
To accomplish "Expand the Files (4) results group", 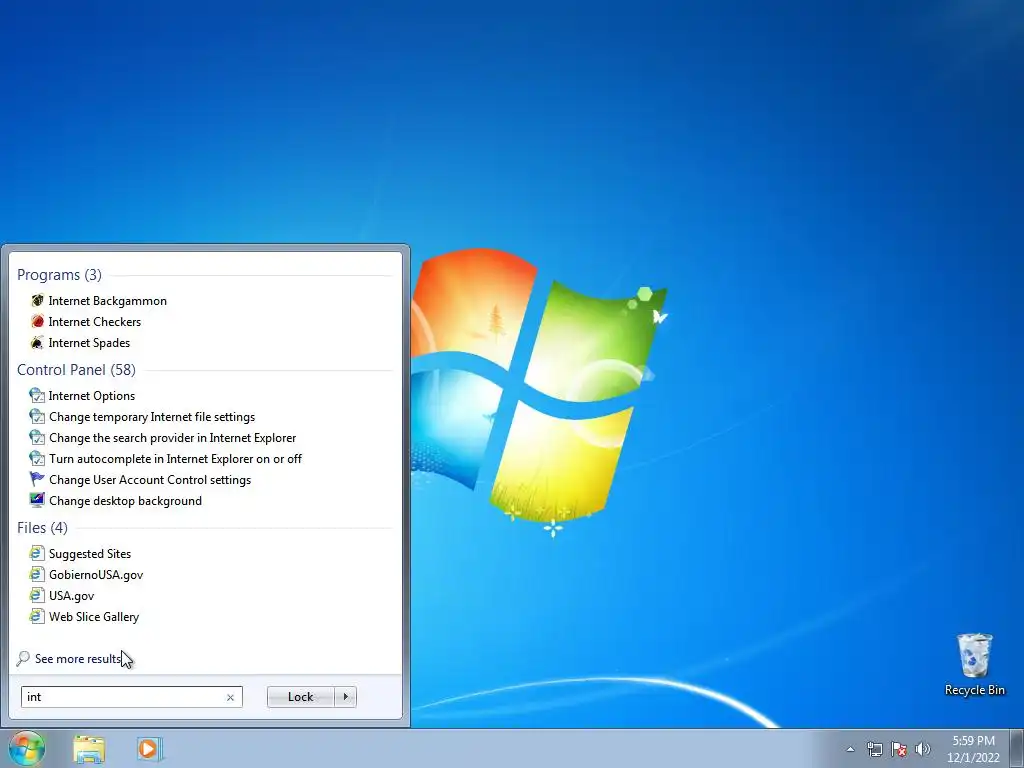I will (42, 528).
